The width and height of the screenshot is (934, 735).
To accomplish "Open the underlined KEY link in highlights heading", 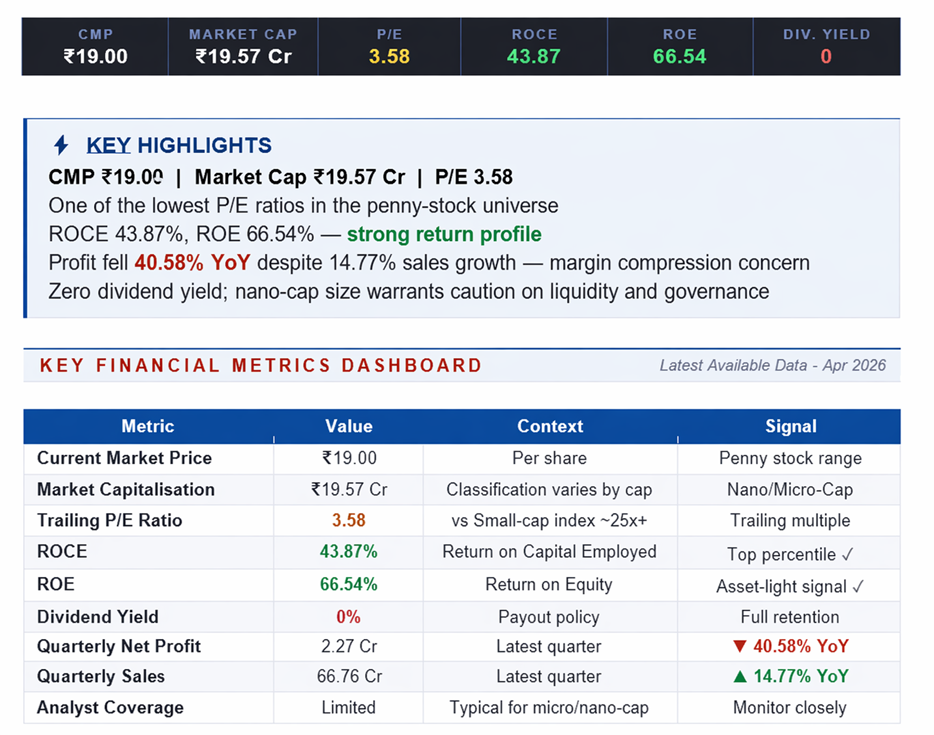I will (108, 145).
